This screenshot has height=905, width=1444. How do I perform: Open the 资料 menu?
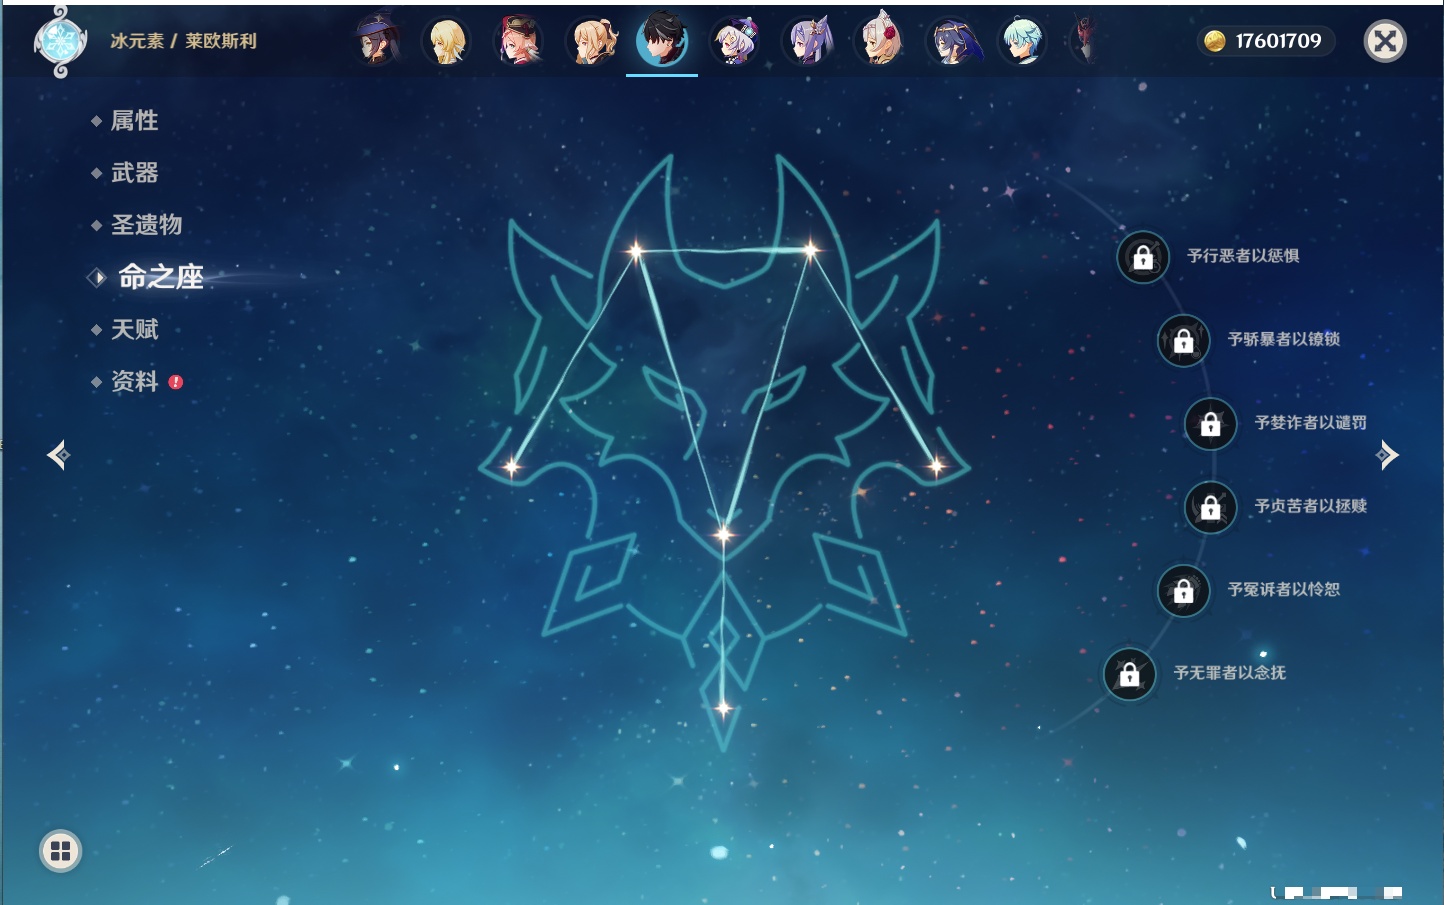pos(134,381)
